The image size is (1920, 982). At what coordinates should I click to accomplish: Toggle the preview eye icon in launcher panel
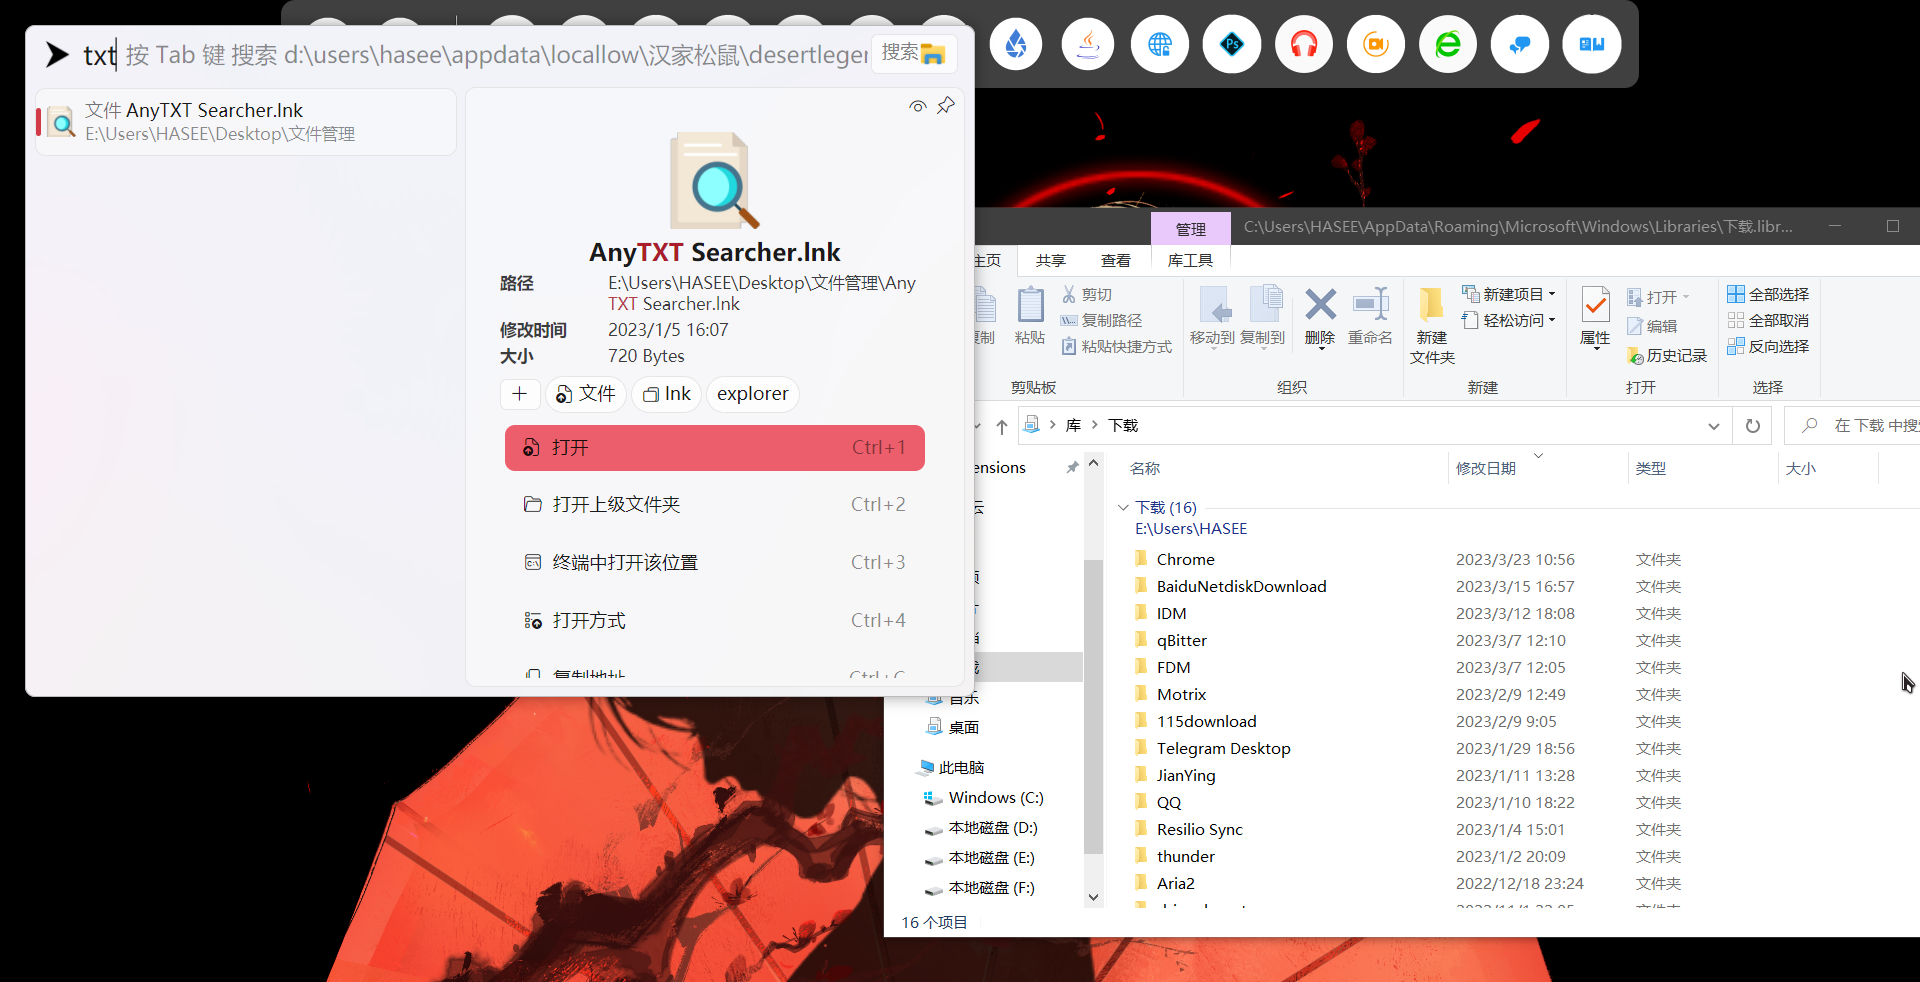[917, 106]
